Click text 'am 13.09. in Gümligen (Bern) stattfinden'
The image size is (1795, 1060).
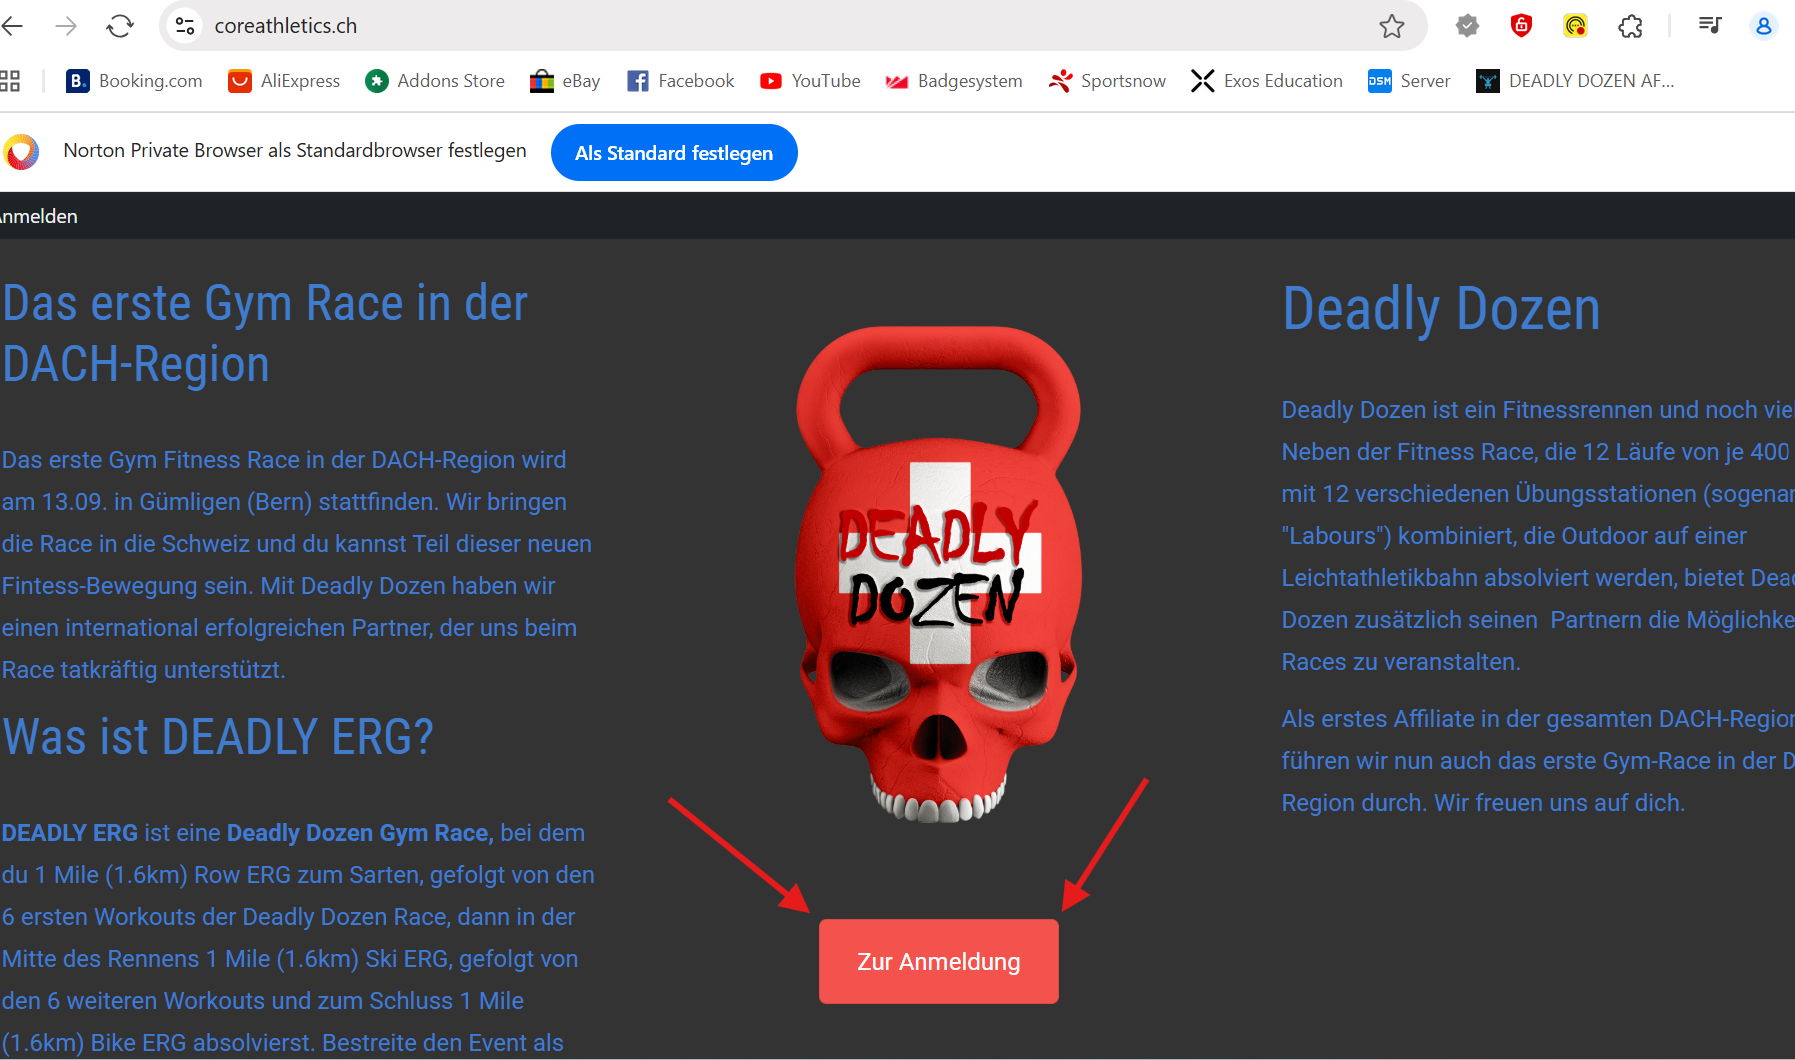(x=220, y=502)
